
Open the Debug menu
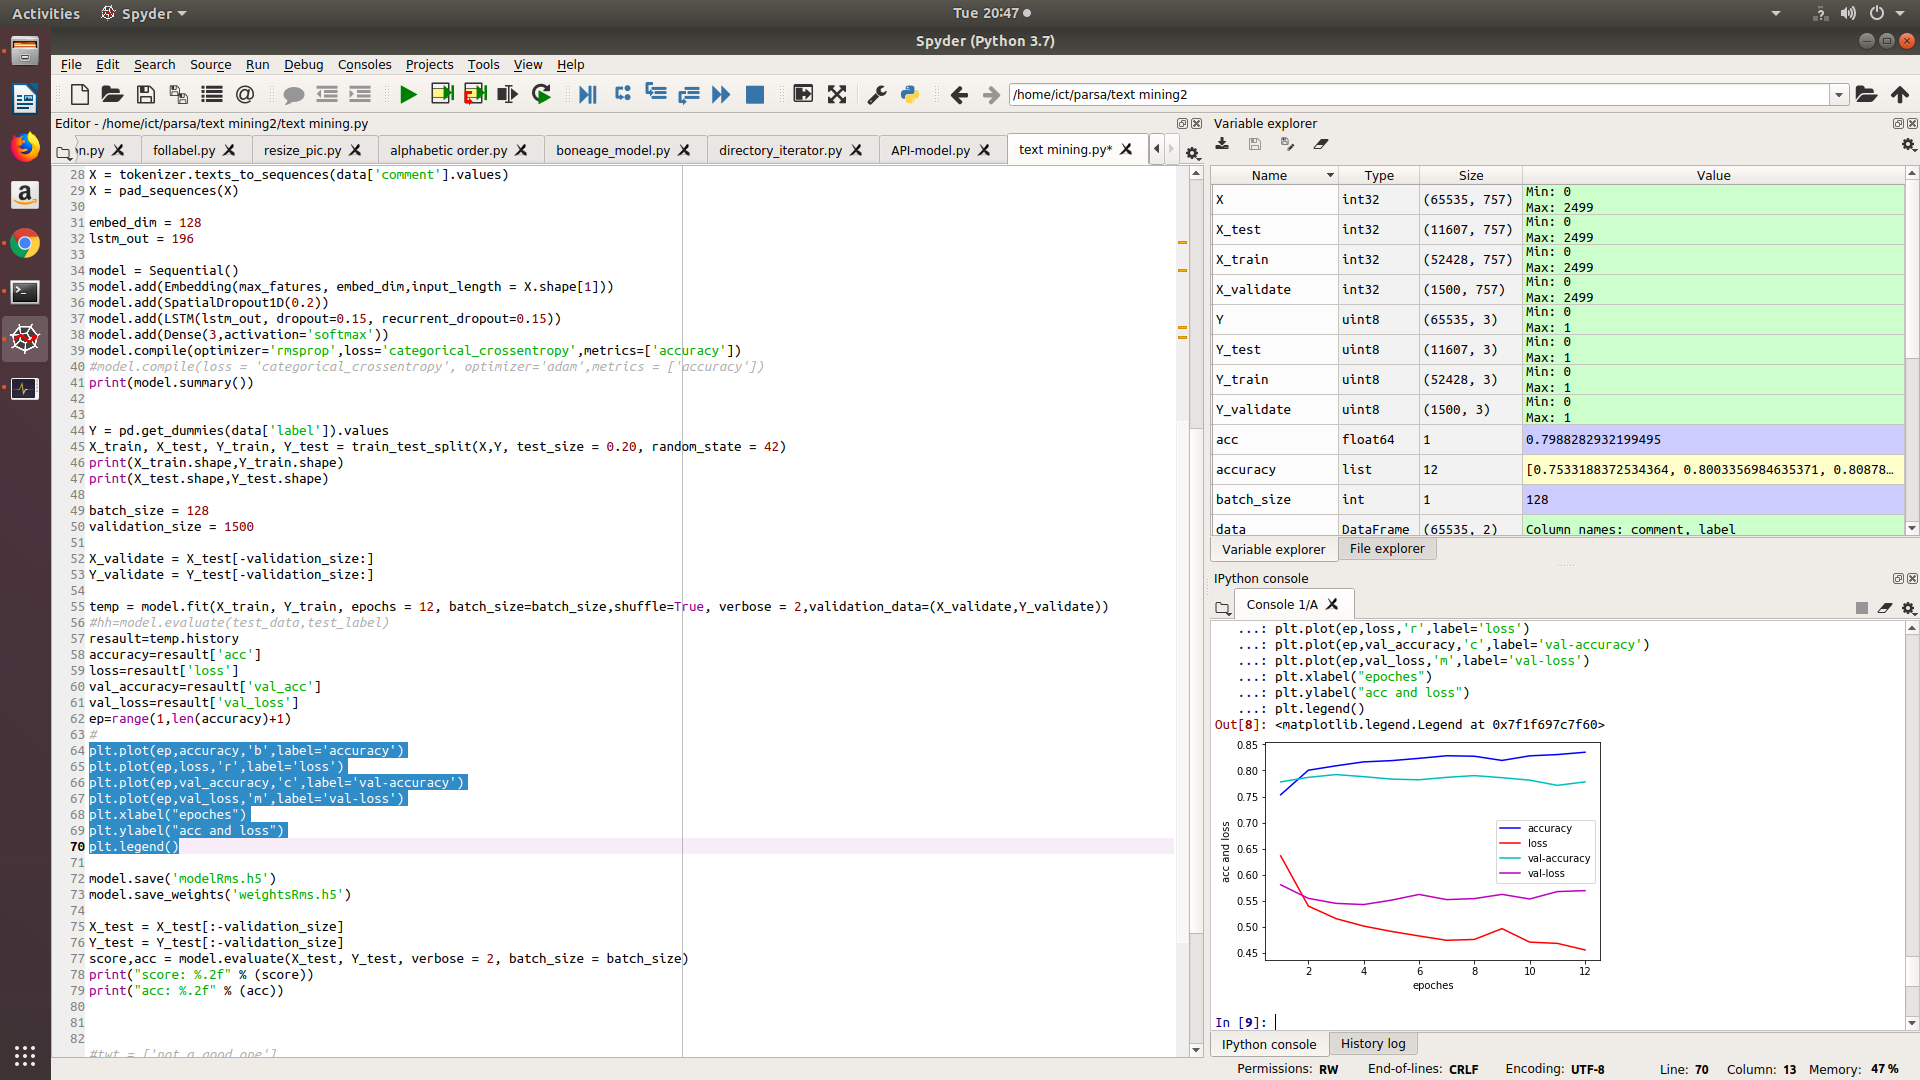[x=303, y=64]
